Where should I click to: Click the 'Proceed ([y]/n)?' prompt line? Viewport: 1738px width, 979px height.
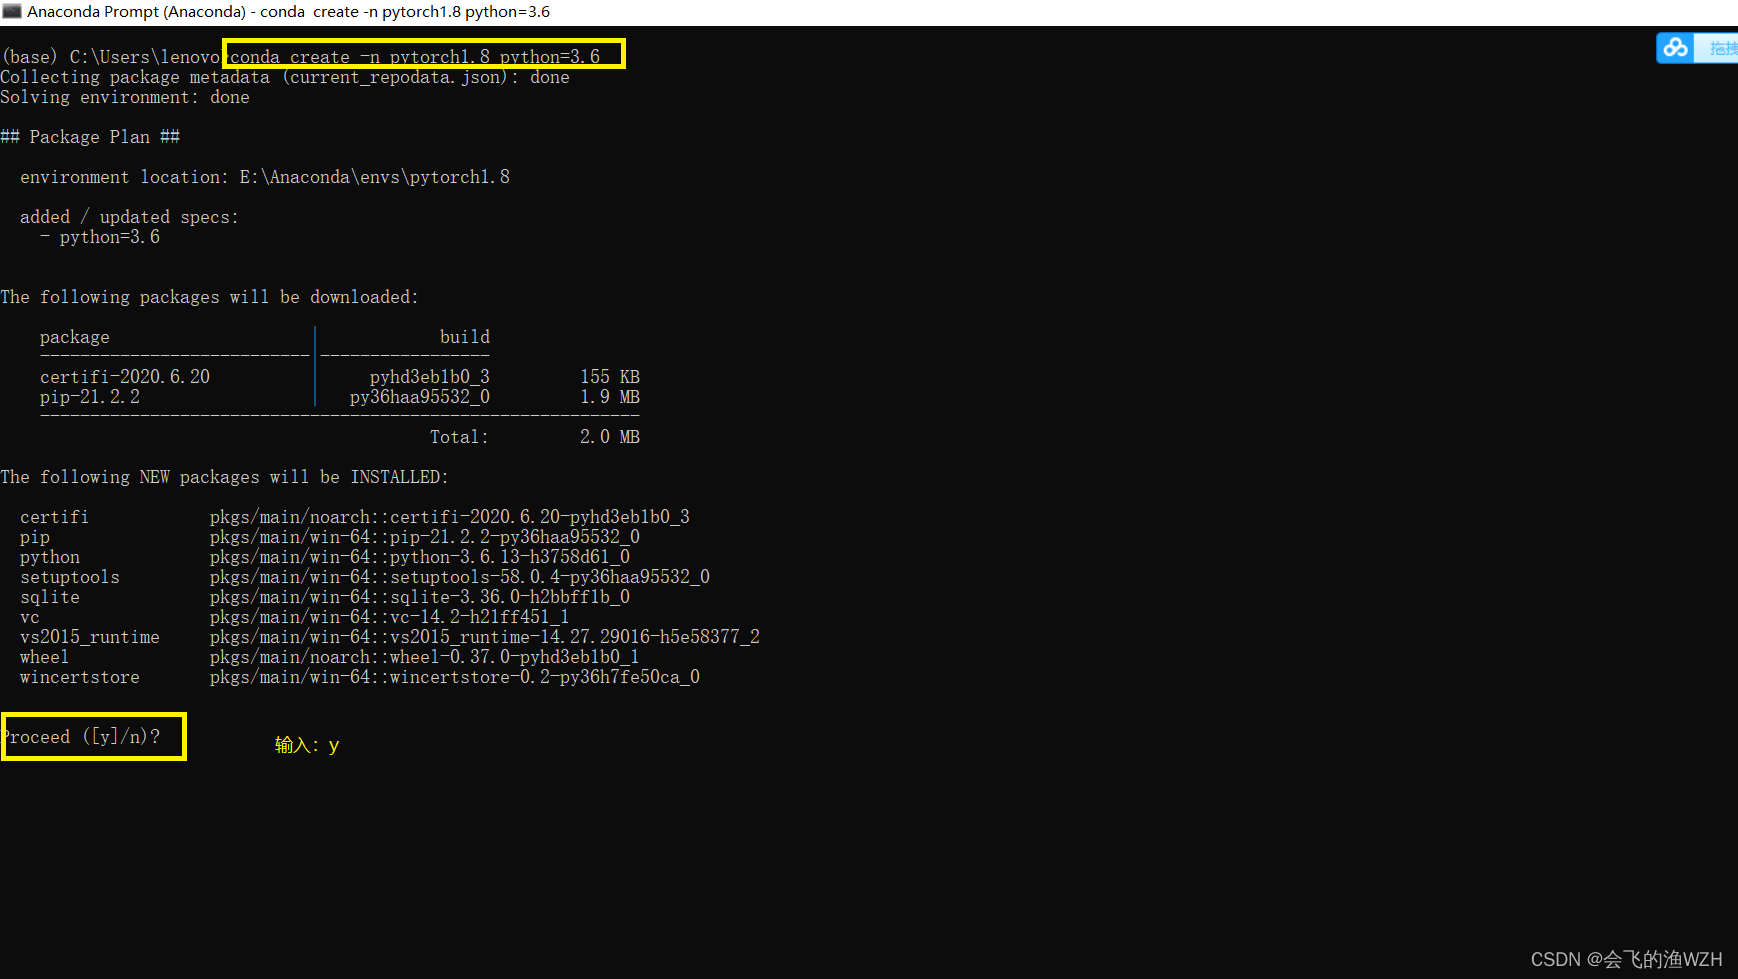pyautogui.click(x=81, y=737)
